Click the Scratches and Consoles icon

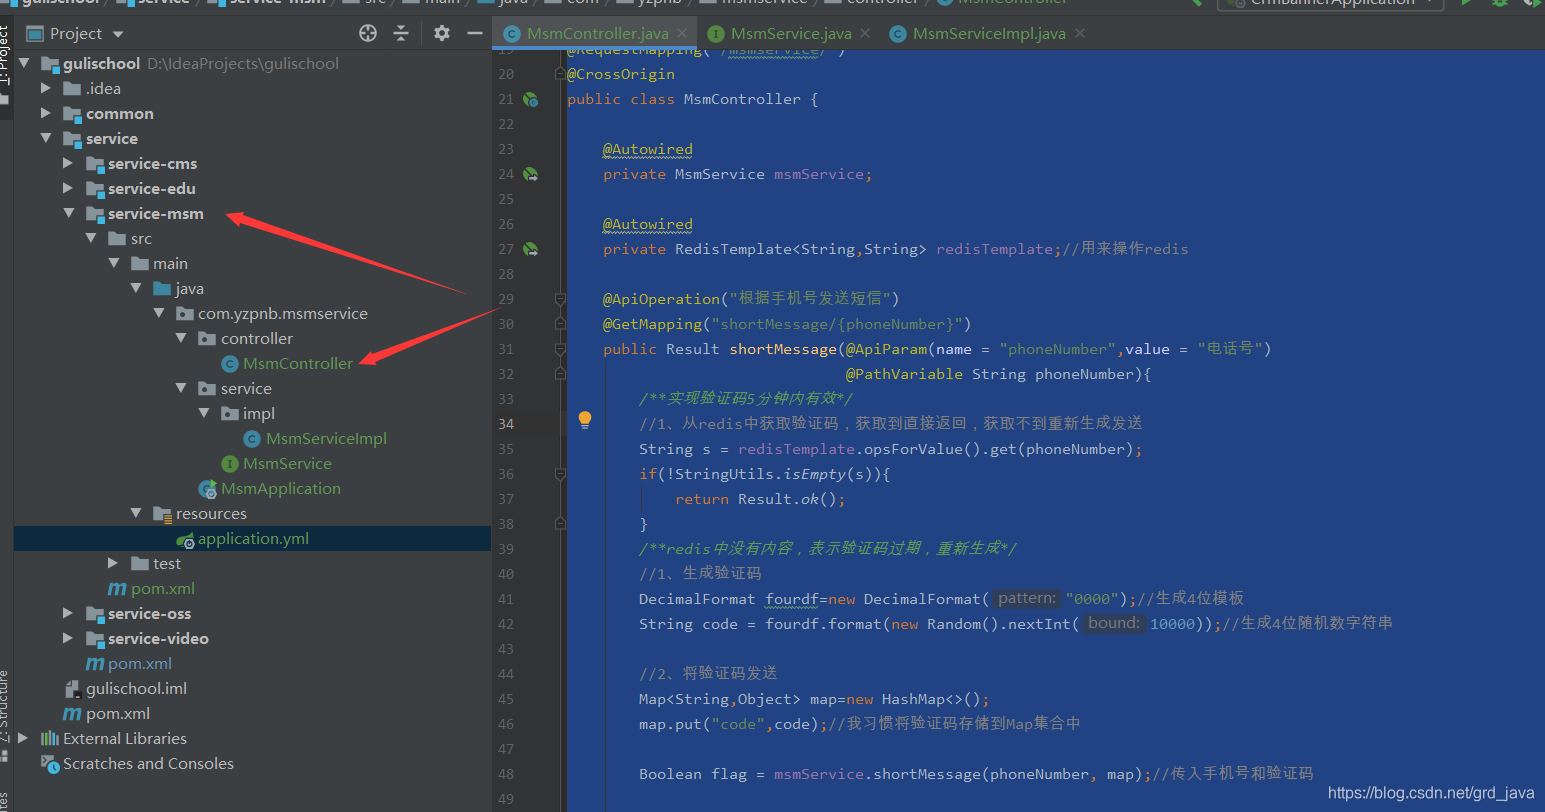50,763
